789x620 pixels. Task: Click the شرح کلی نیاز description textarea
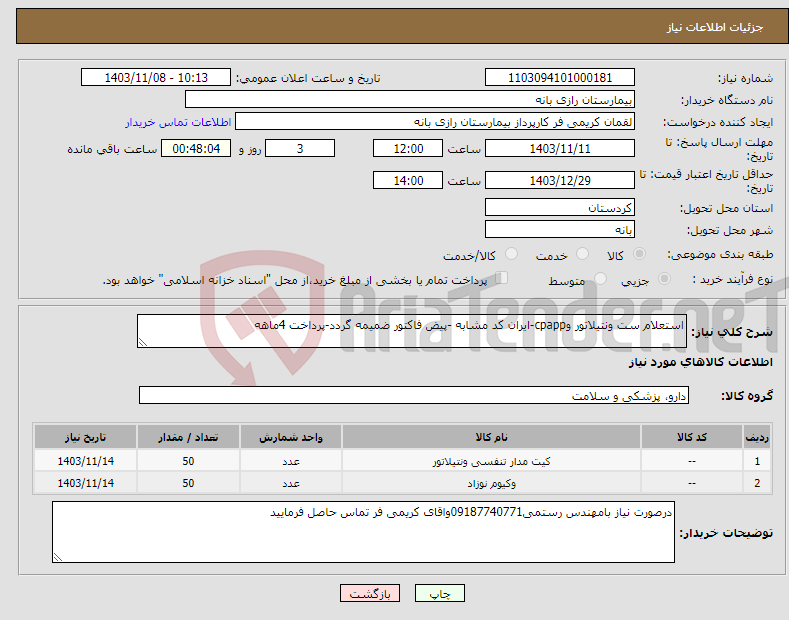[x=412, y=331]
